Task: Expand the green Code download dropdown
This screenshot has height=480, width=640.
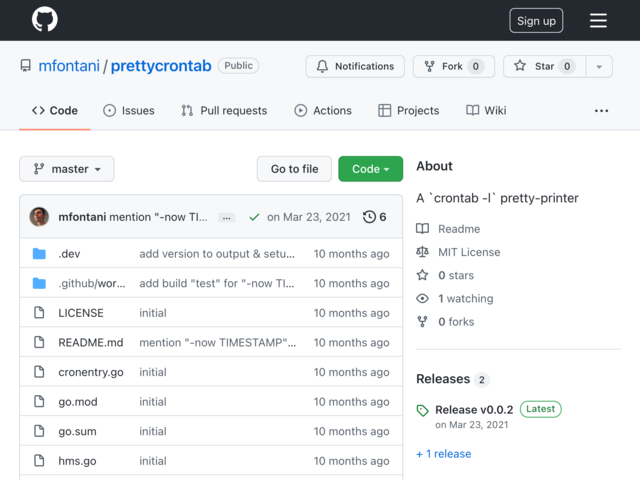Action: tap(371, 169)
